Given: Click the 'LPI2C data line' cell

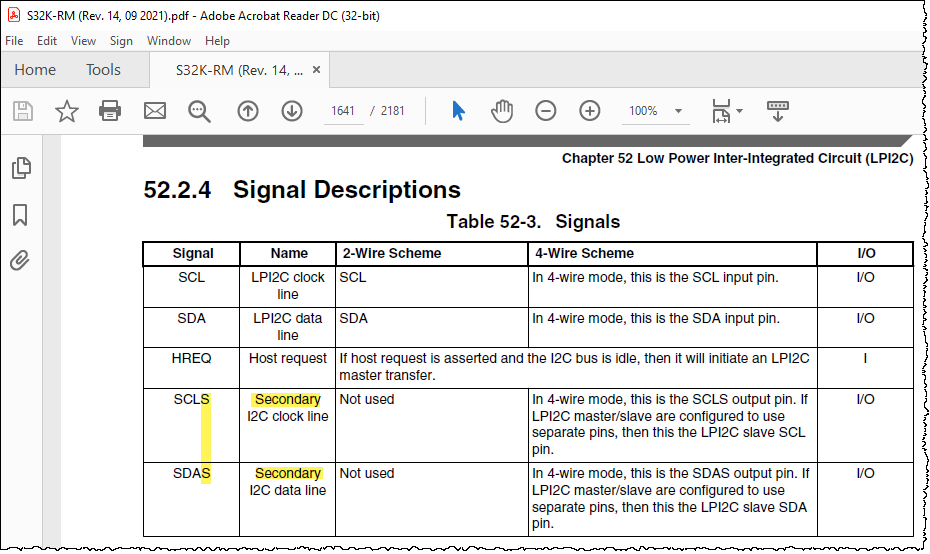Looking at the screenshot, I should pyautogui.click(x=288, y=326).
